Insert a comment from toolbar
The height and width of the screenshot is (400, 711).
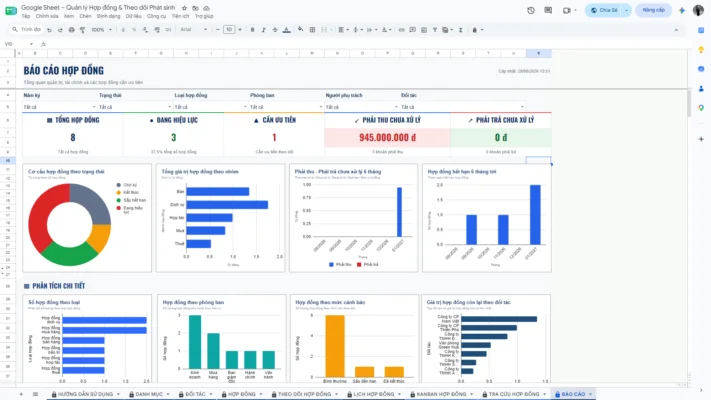click(412, 30)
